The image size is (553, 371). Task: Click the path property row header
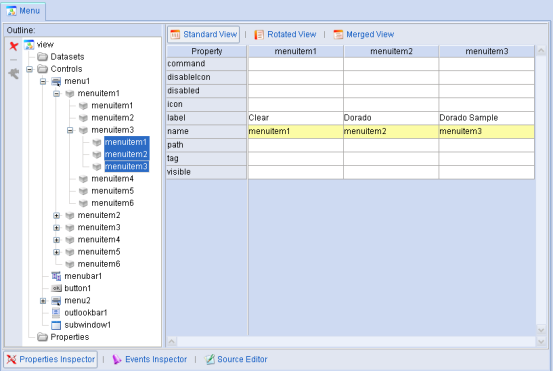[206, 145]
